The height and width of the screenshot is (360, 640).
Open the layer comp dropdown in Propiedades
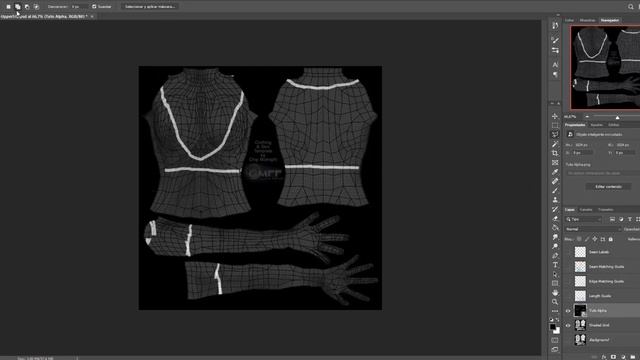tap(603, 173)
